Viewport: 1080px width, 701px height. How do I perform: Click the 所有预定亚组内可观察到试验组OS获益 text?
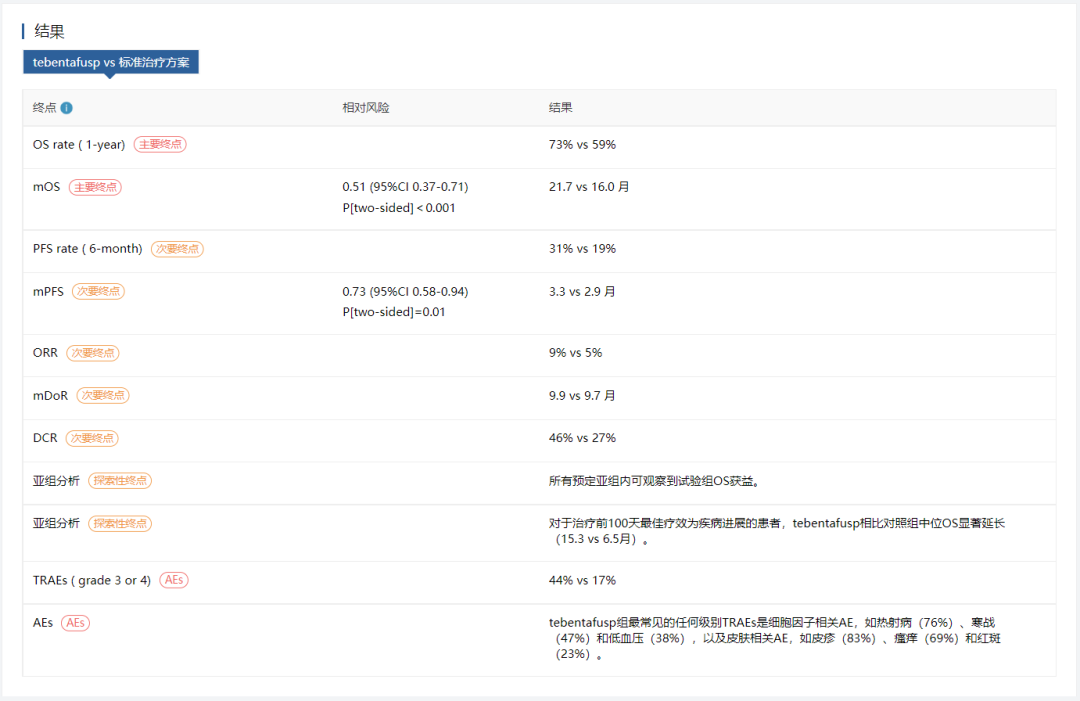click(654, 481)
